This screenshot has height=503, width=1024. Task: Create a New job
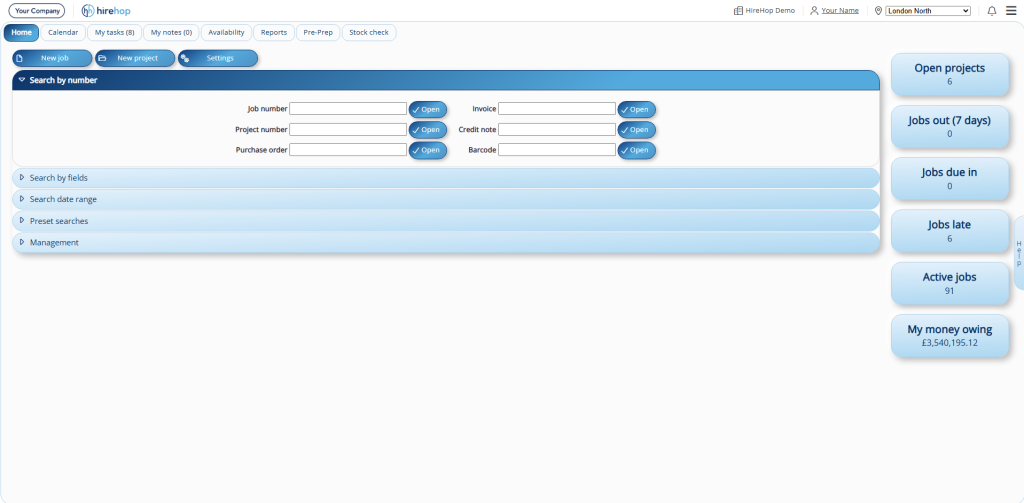[52, 58]
